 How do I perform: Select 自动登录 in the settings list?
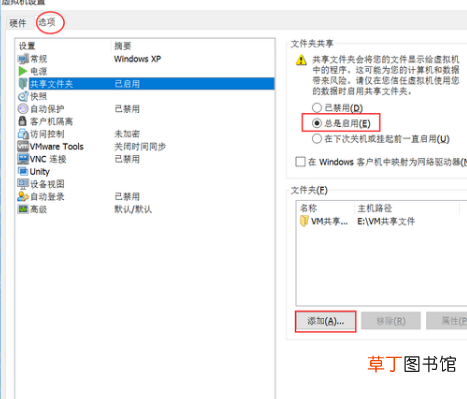click(146, 196)
